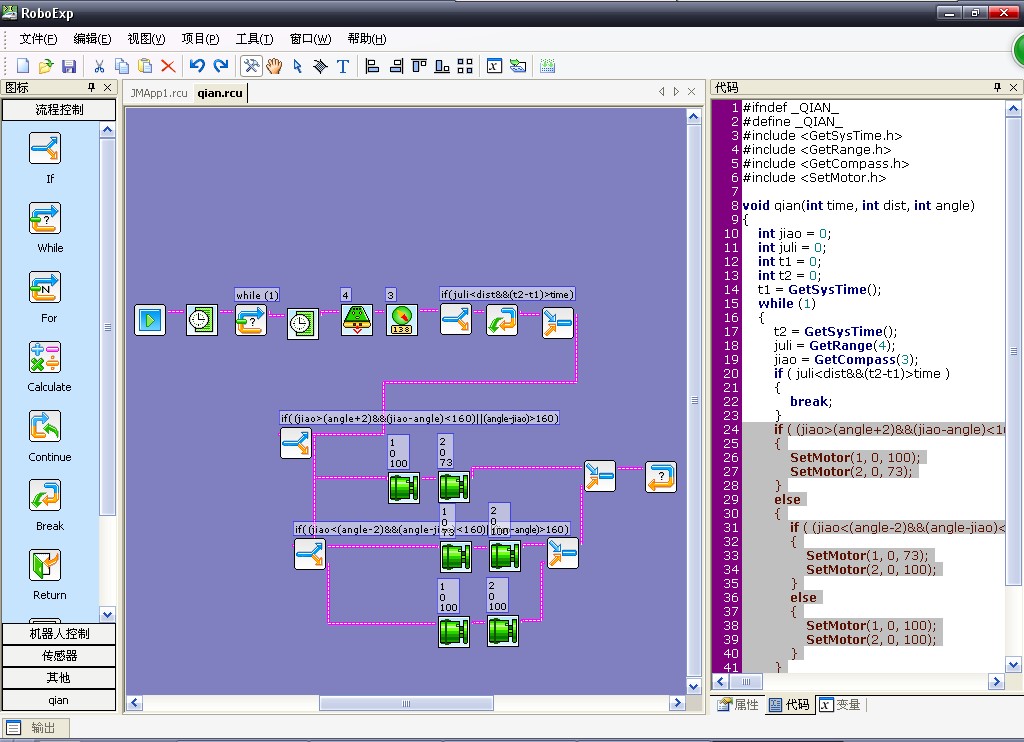This screenshot has height=742, width=1024.
Task: Switch to the 变量 tab
Action: [840, 705]
